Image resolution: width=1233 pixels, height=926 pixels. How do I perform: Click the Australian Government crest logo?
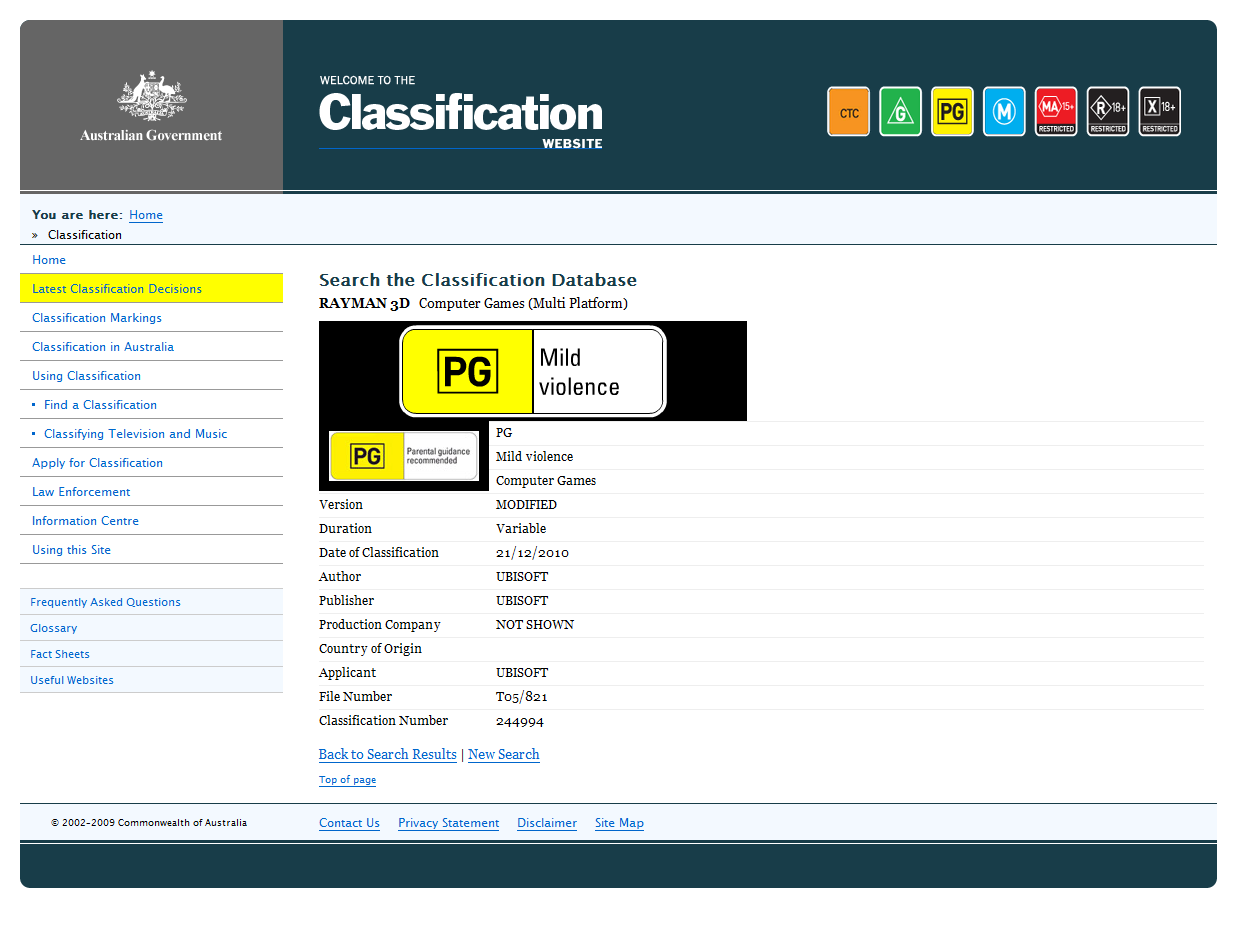(x=151, y=106)
